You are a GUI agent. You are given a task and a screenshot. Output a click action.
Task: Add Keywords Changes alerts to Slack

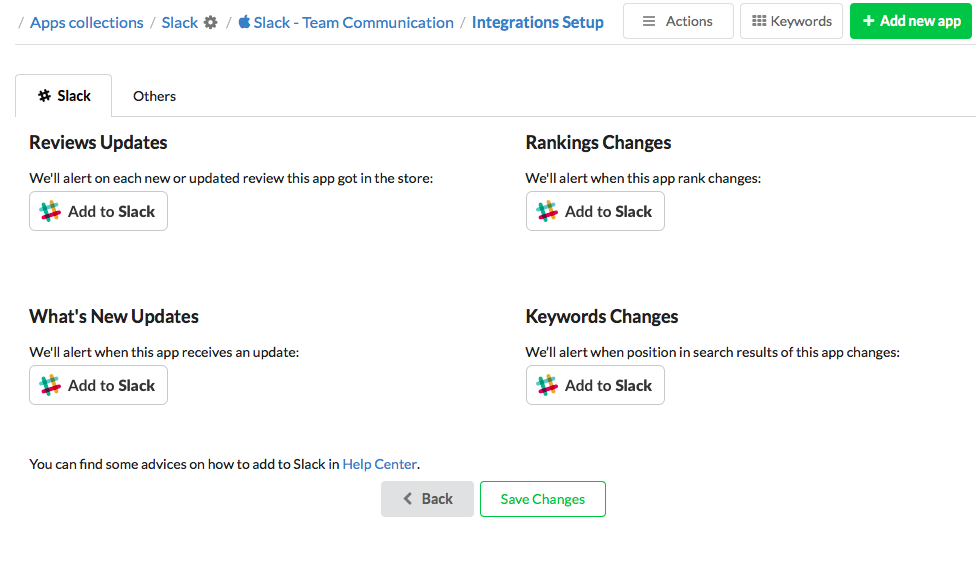click(x=595, y=385)
